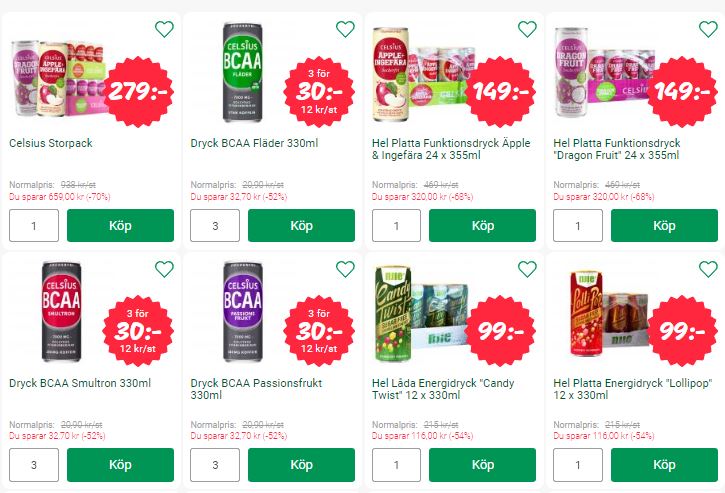This screenshot has height=493, width=725.
Task: Focus quantity box for BCAA Smultron
Action: pos(34,465)
